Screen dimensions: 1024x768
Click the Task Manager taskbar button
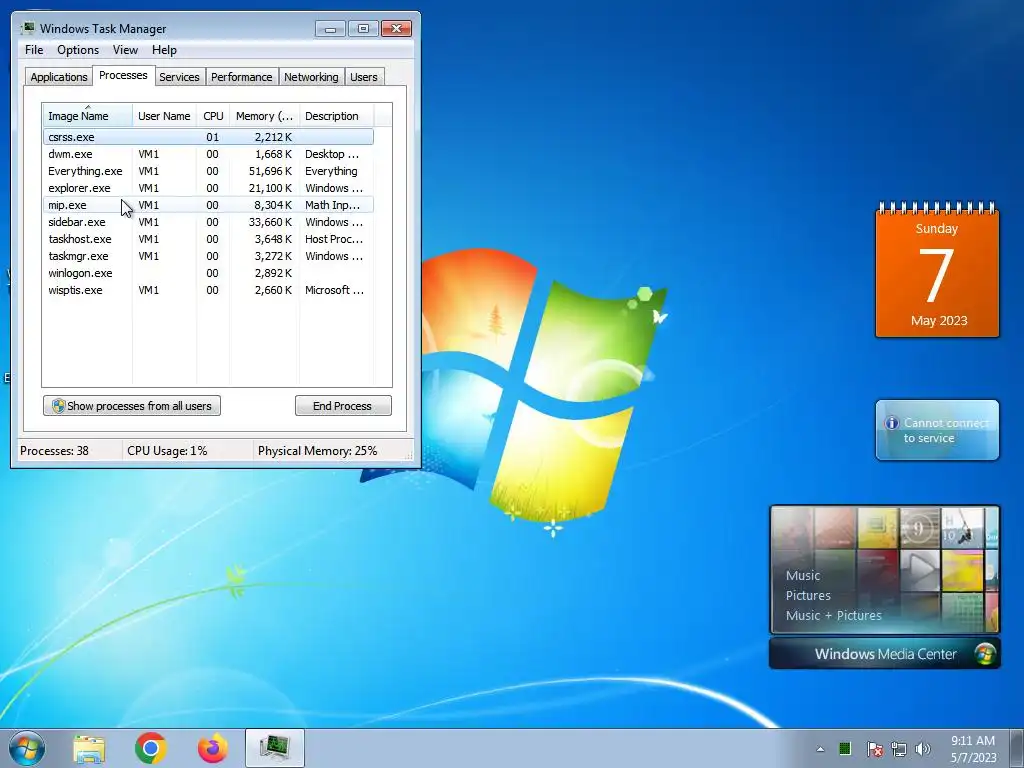[275, 748]
